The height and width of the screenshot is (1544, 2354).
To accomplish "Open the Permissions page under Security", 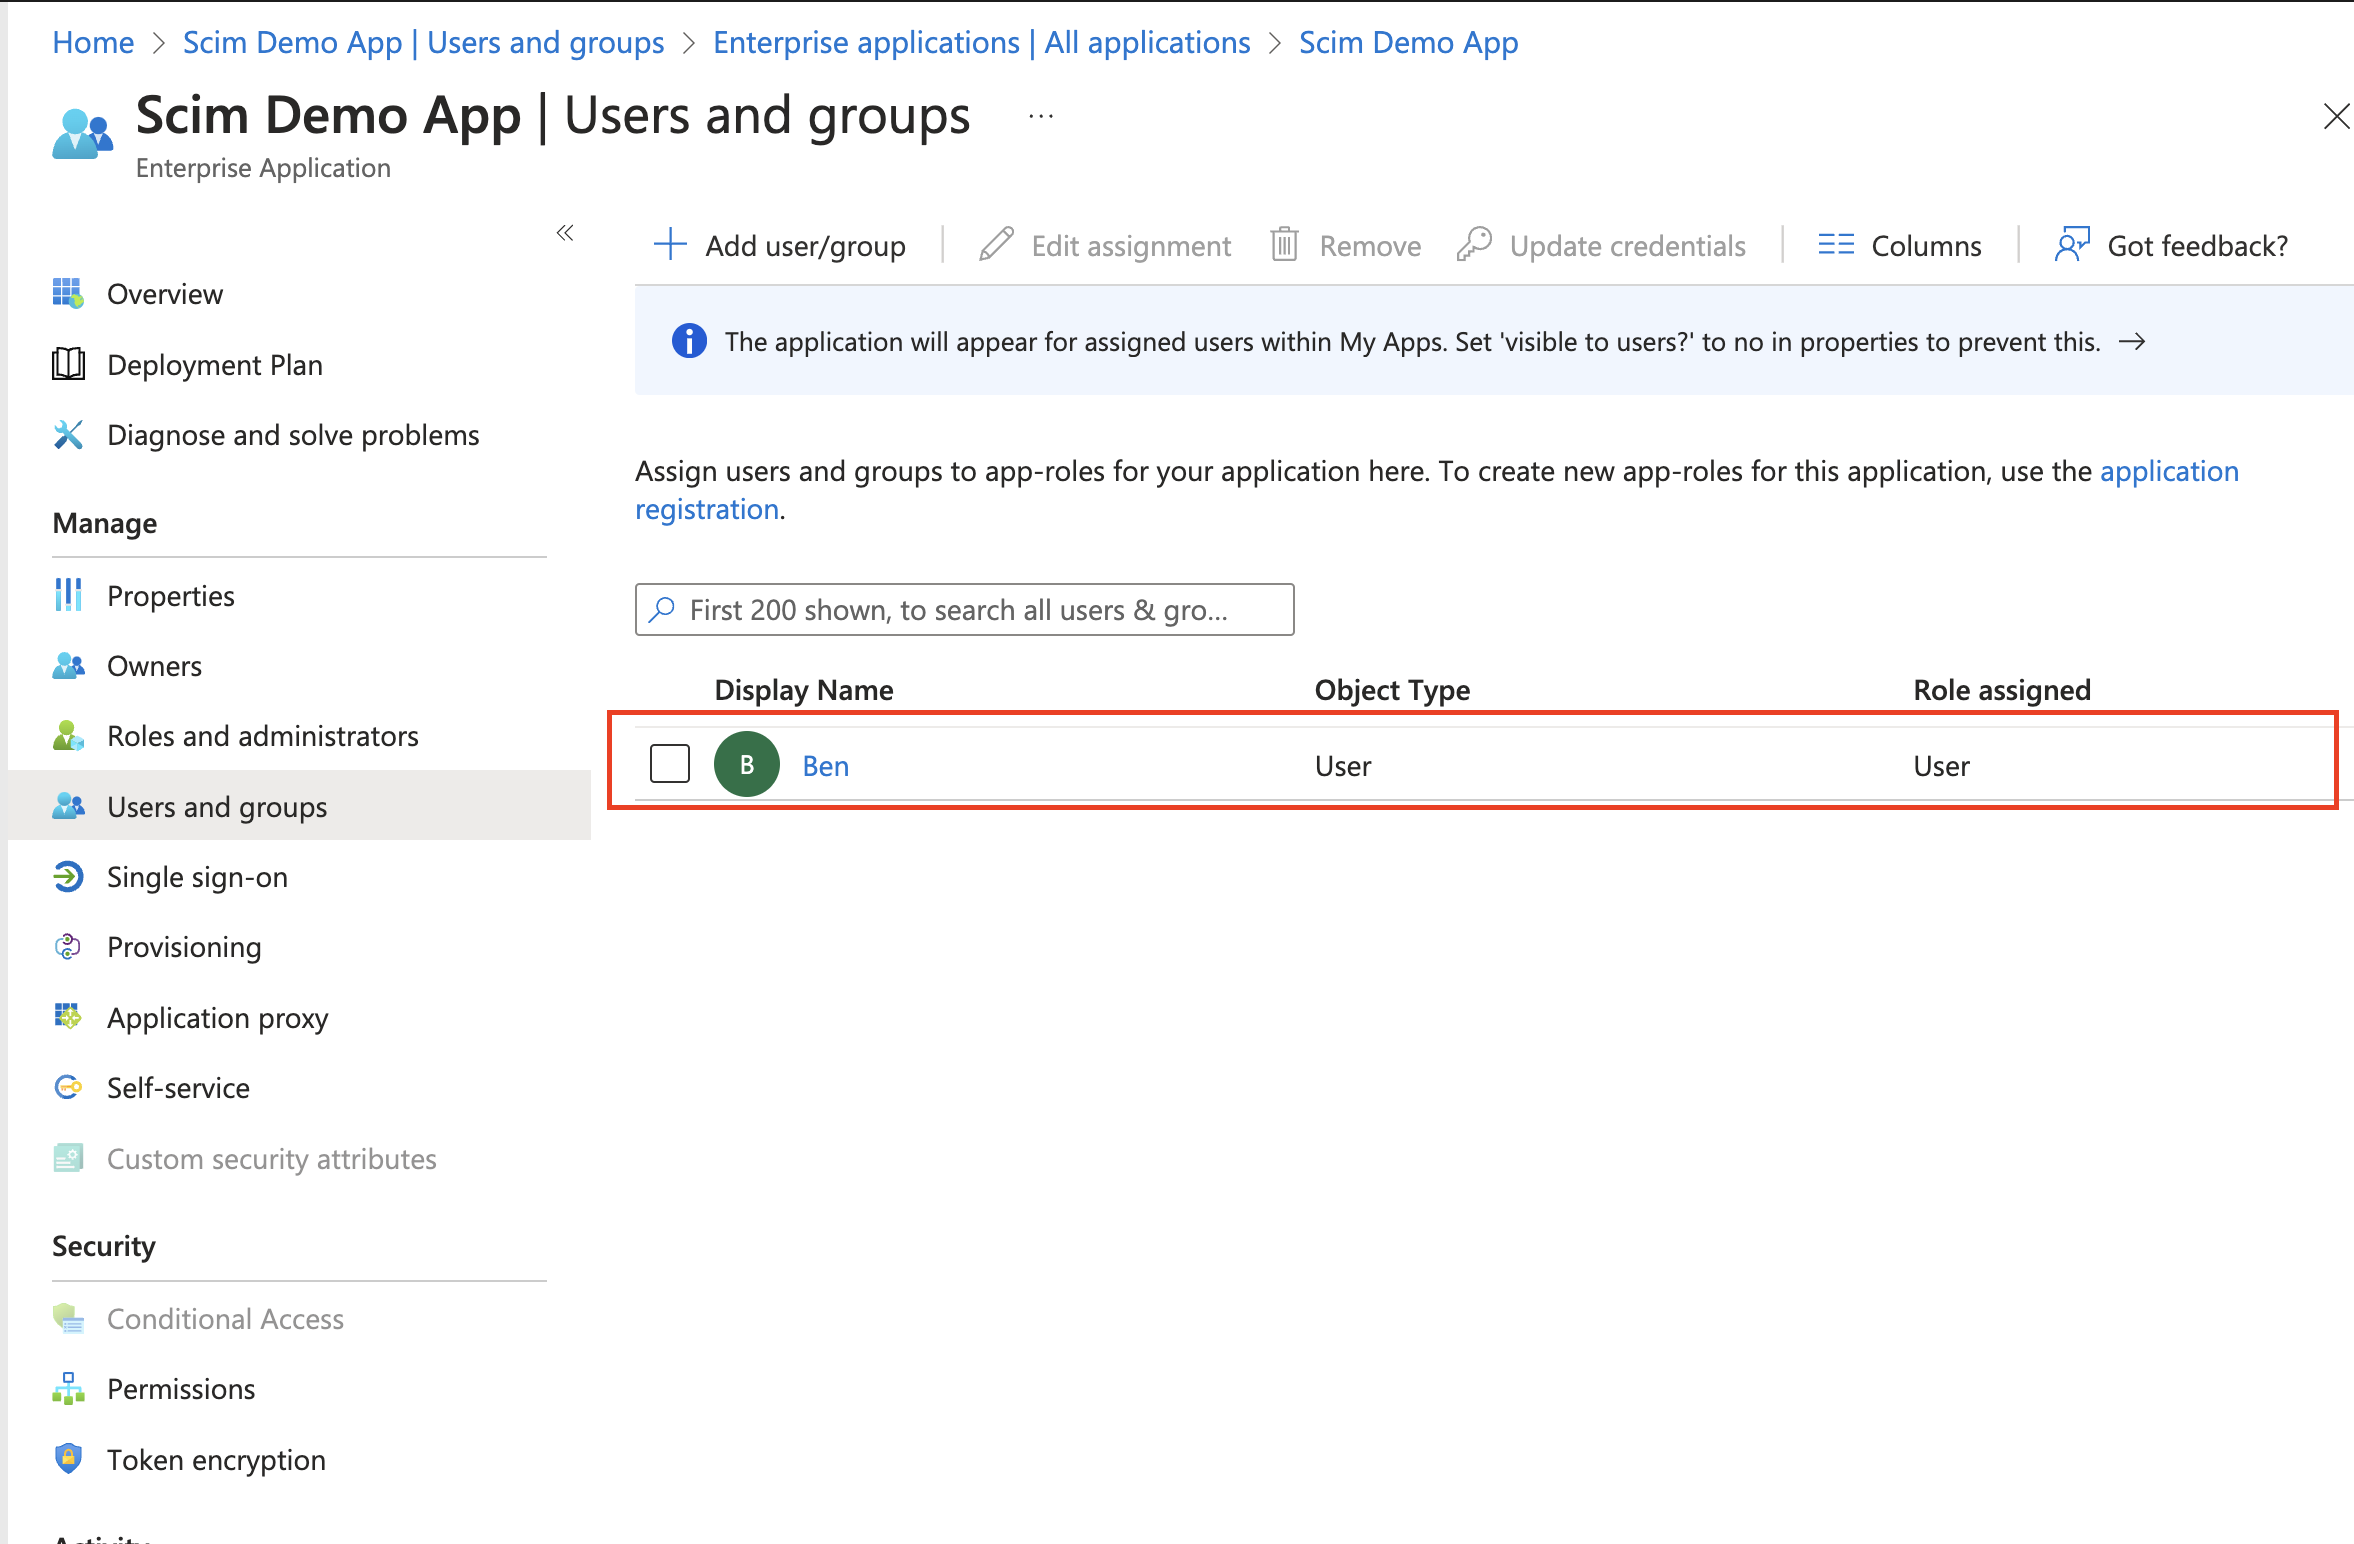I will point(180,1388).
